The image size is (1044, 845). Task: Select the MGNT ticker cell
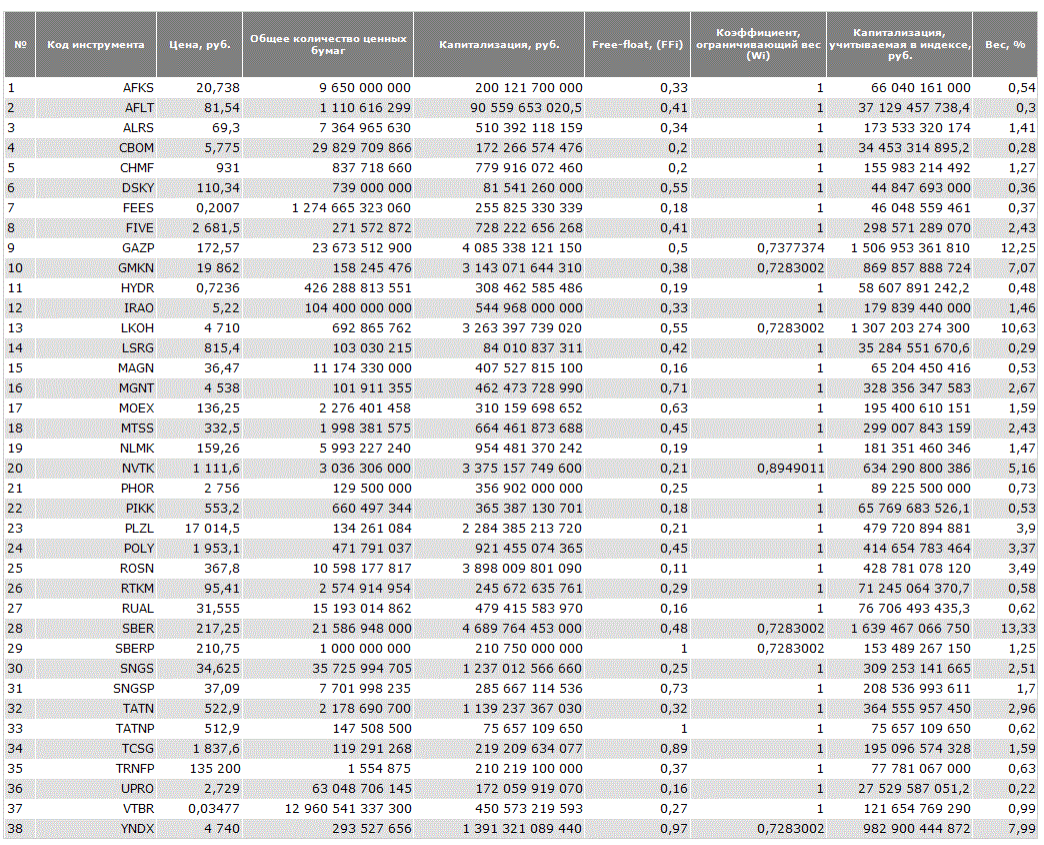coord(96,388)
